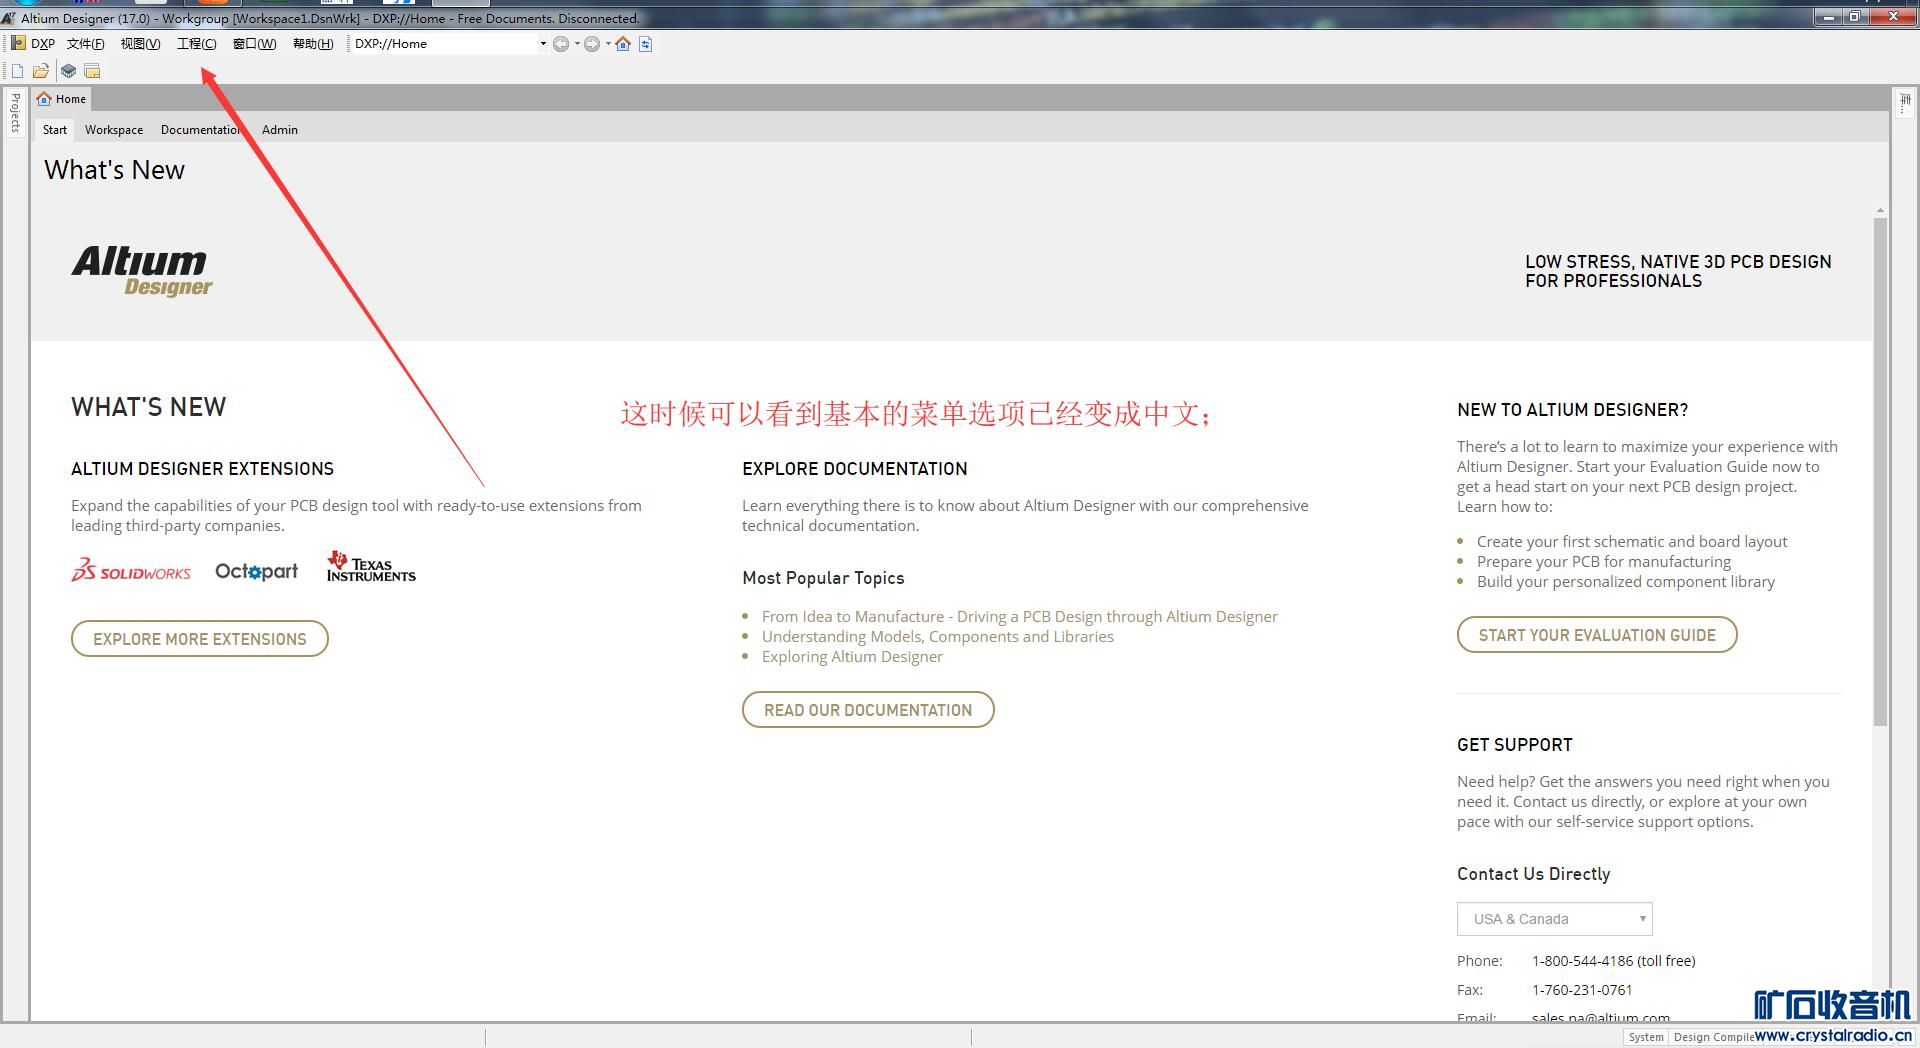Click the 'Most Popular Topics' subheading
This screenshot has height=1048, width=1920.
point(823,578)
